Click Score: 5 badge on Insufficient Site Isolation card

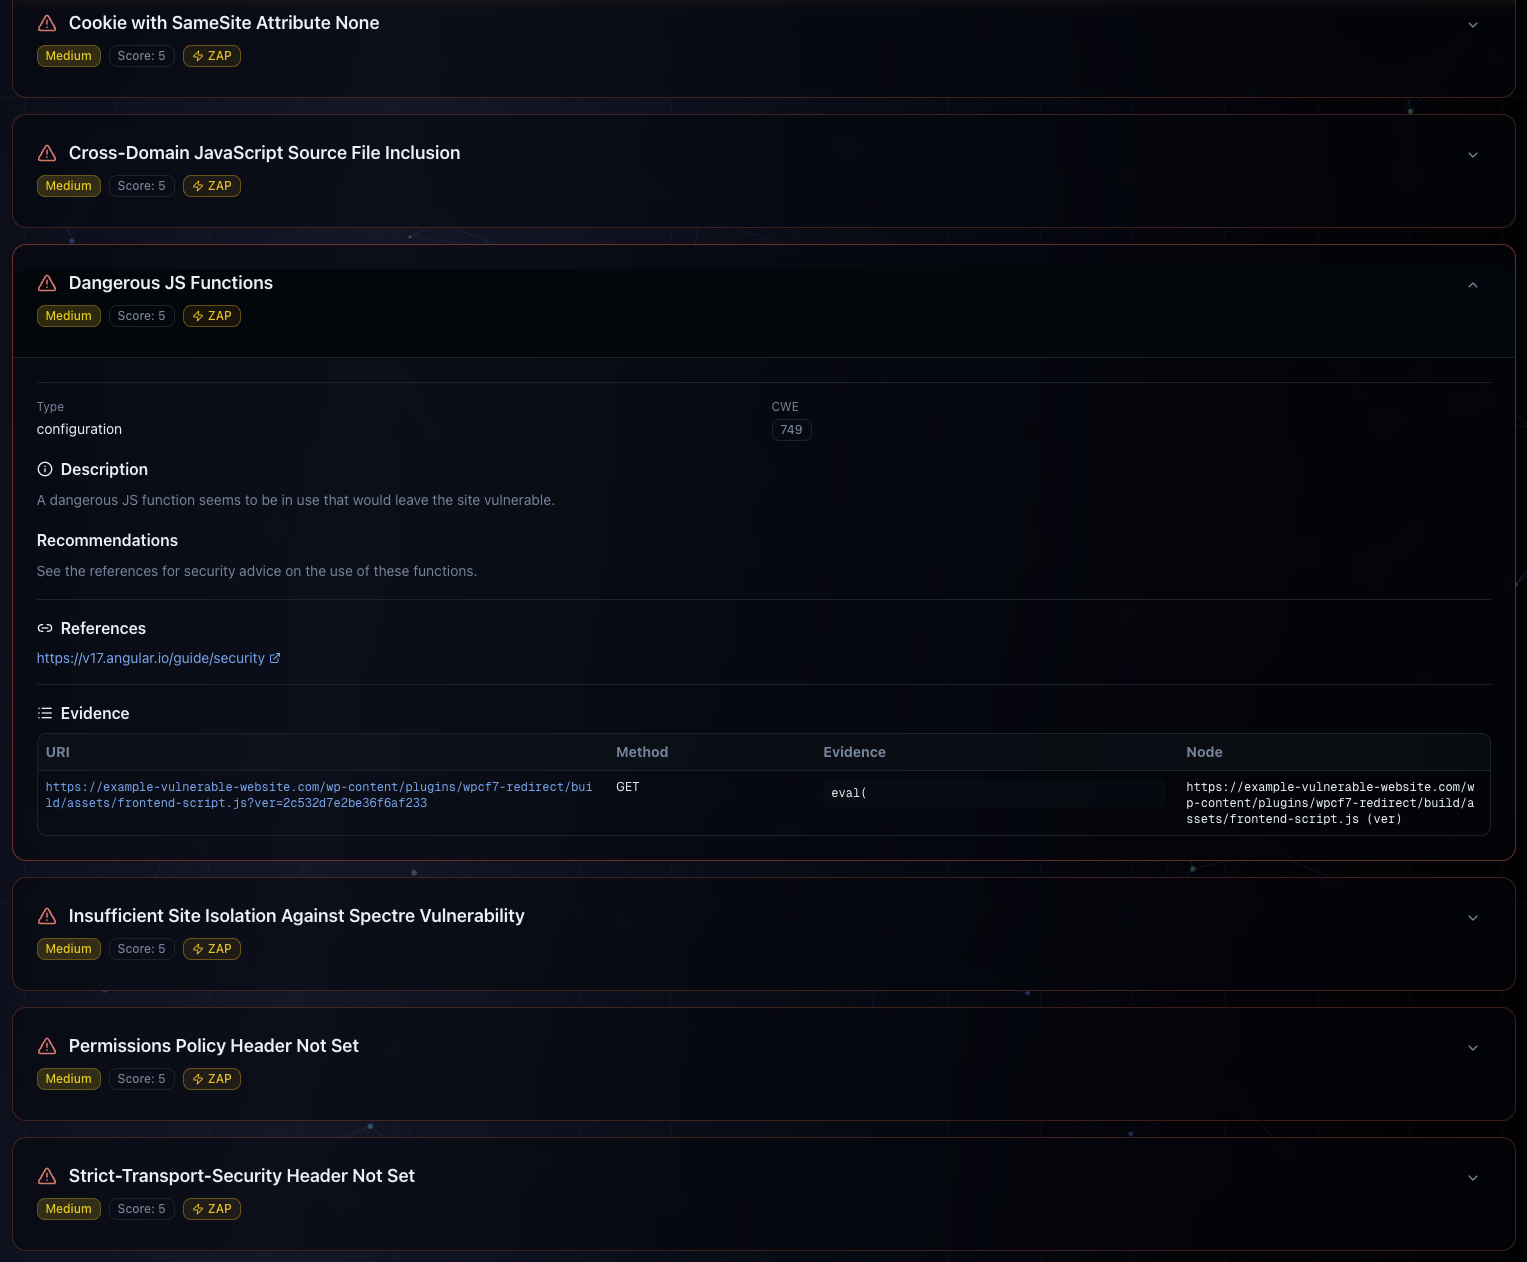click(x=142, y=949)
